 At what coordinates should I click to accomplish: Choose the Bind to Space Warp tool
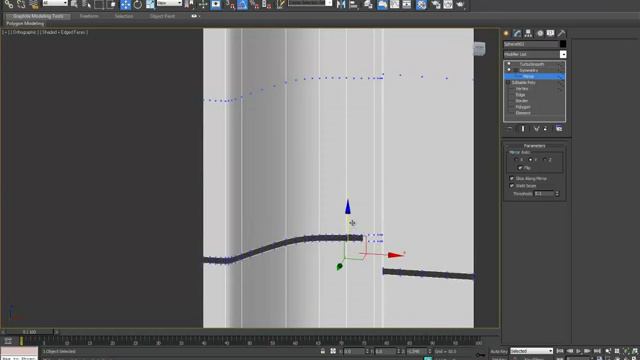pyautogui.click(x=34, y=4)
